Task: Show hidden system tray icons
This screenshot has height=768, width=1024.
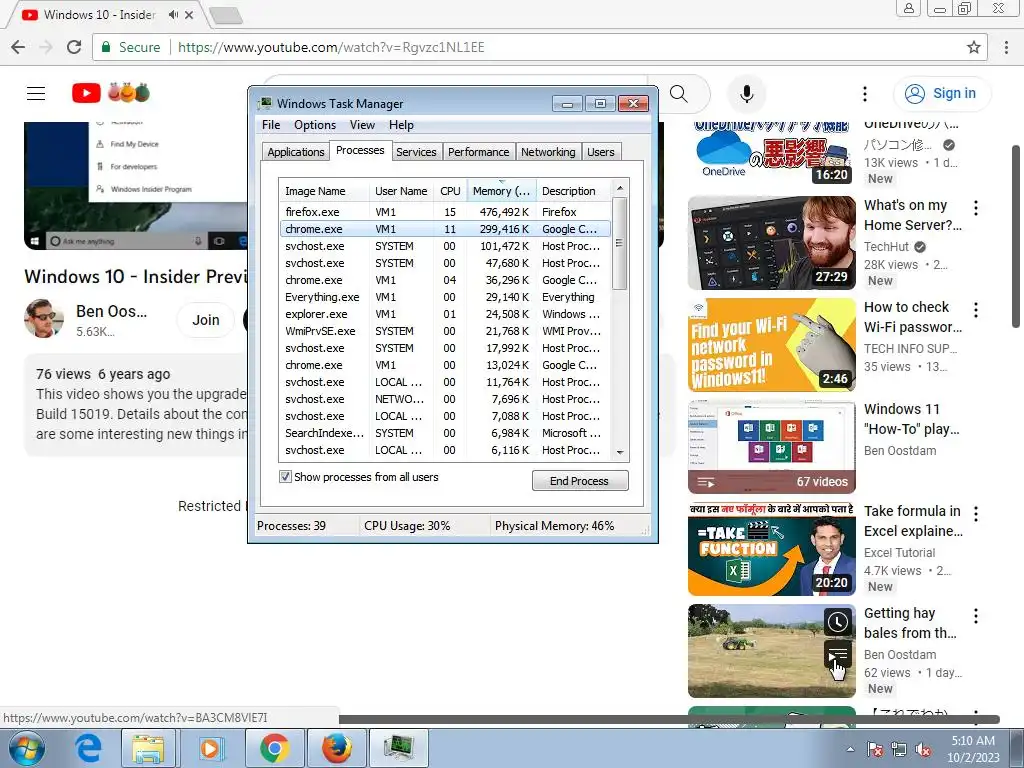Action: (850, 750)
